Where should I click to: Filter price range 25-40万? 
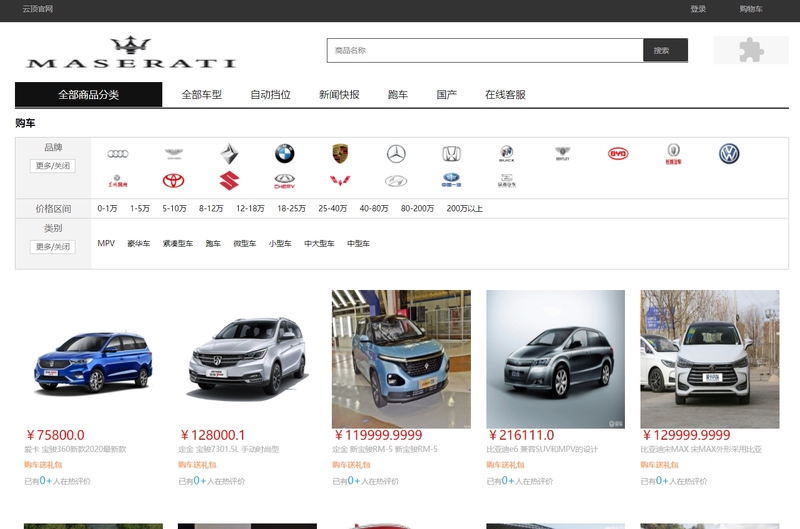click(333, 209)
